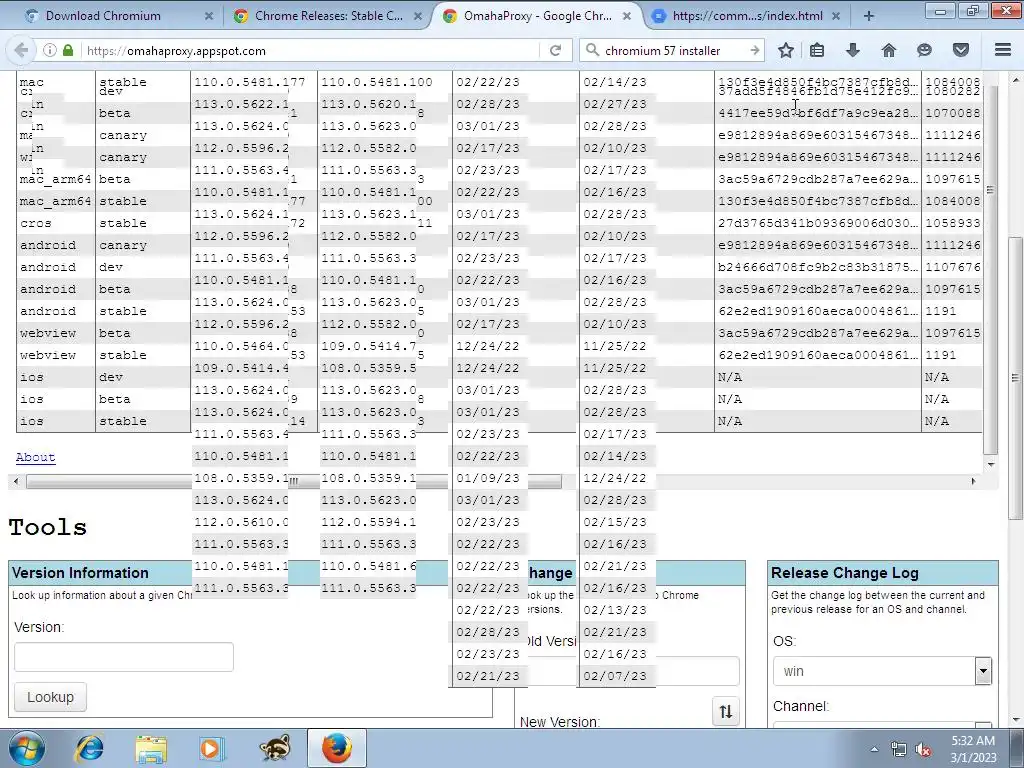This screenshot has height=768, width=1024.
Task: Show bookmarks list icon
Action: click(817, 50)
